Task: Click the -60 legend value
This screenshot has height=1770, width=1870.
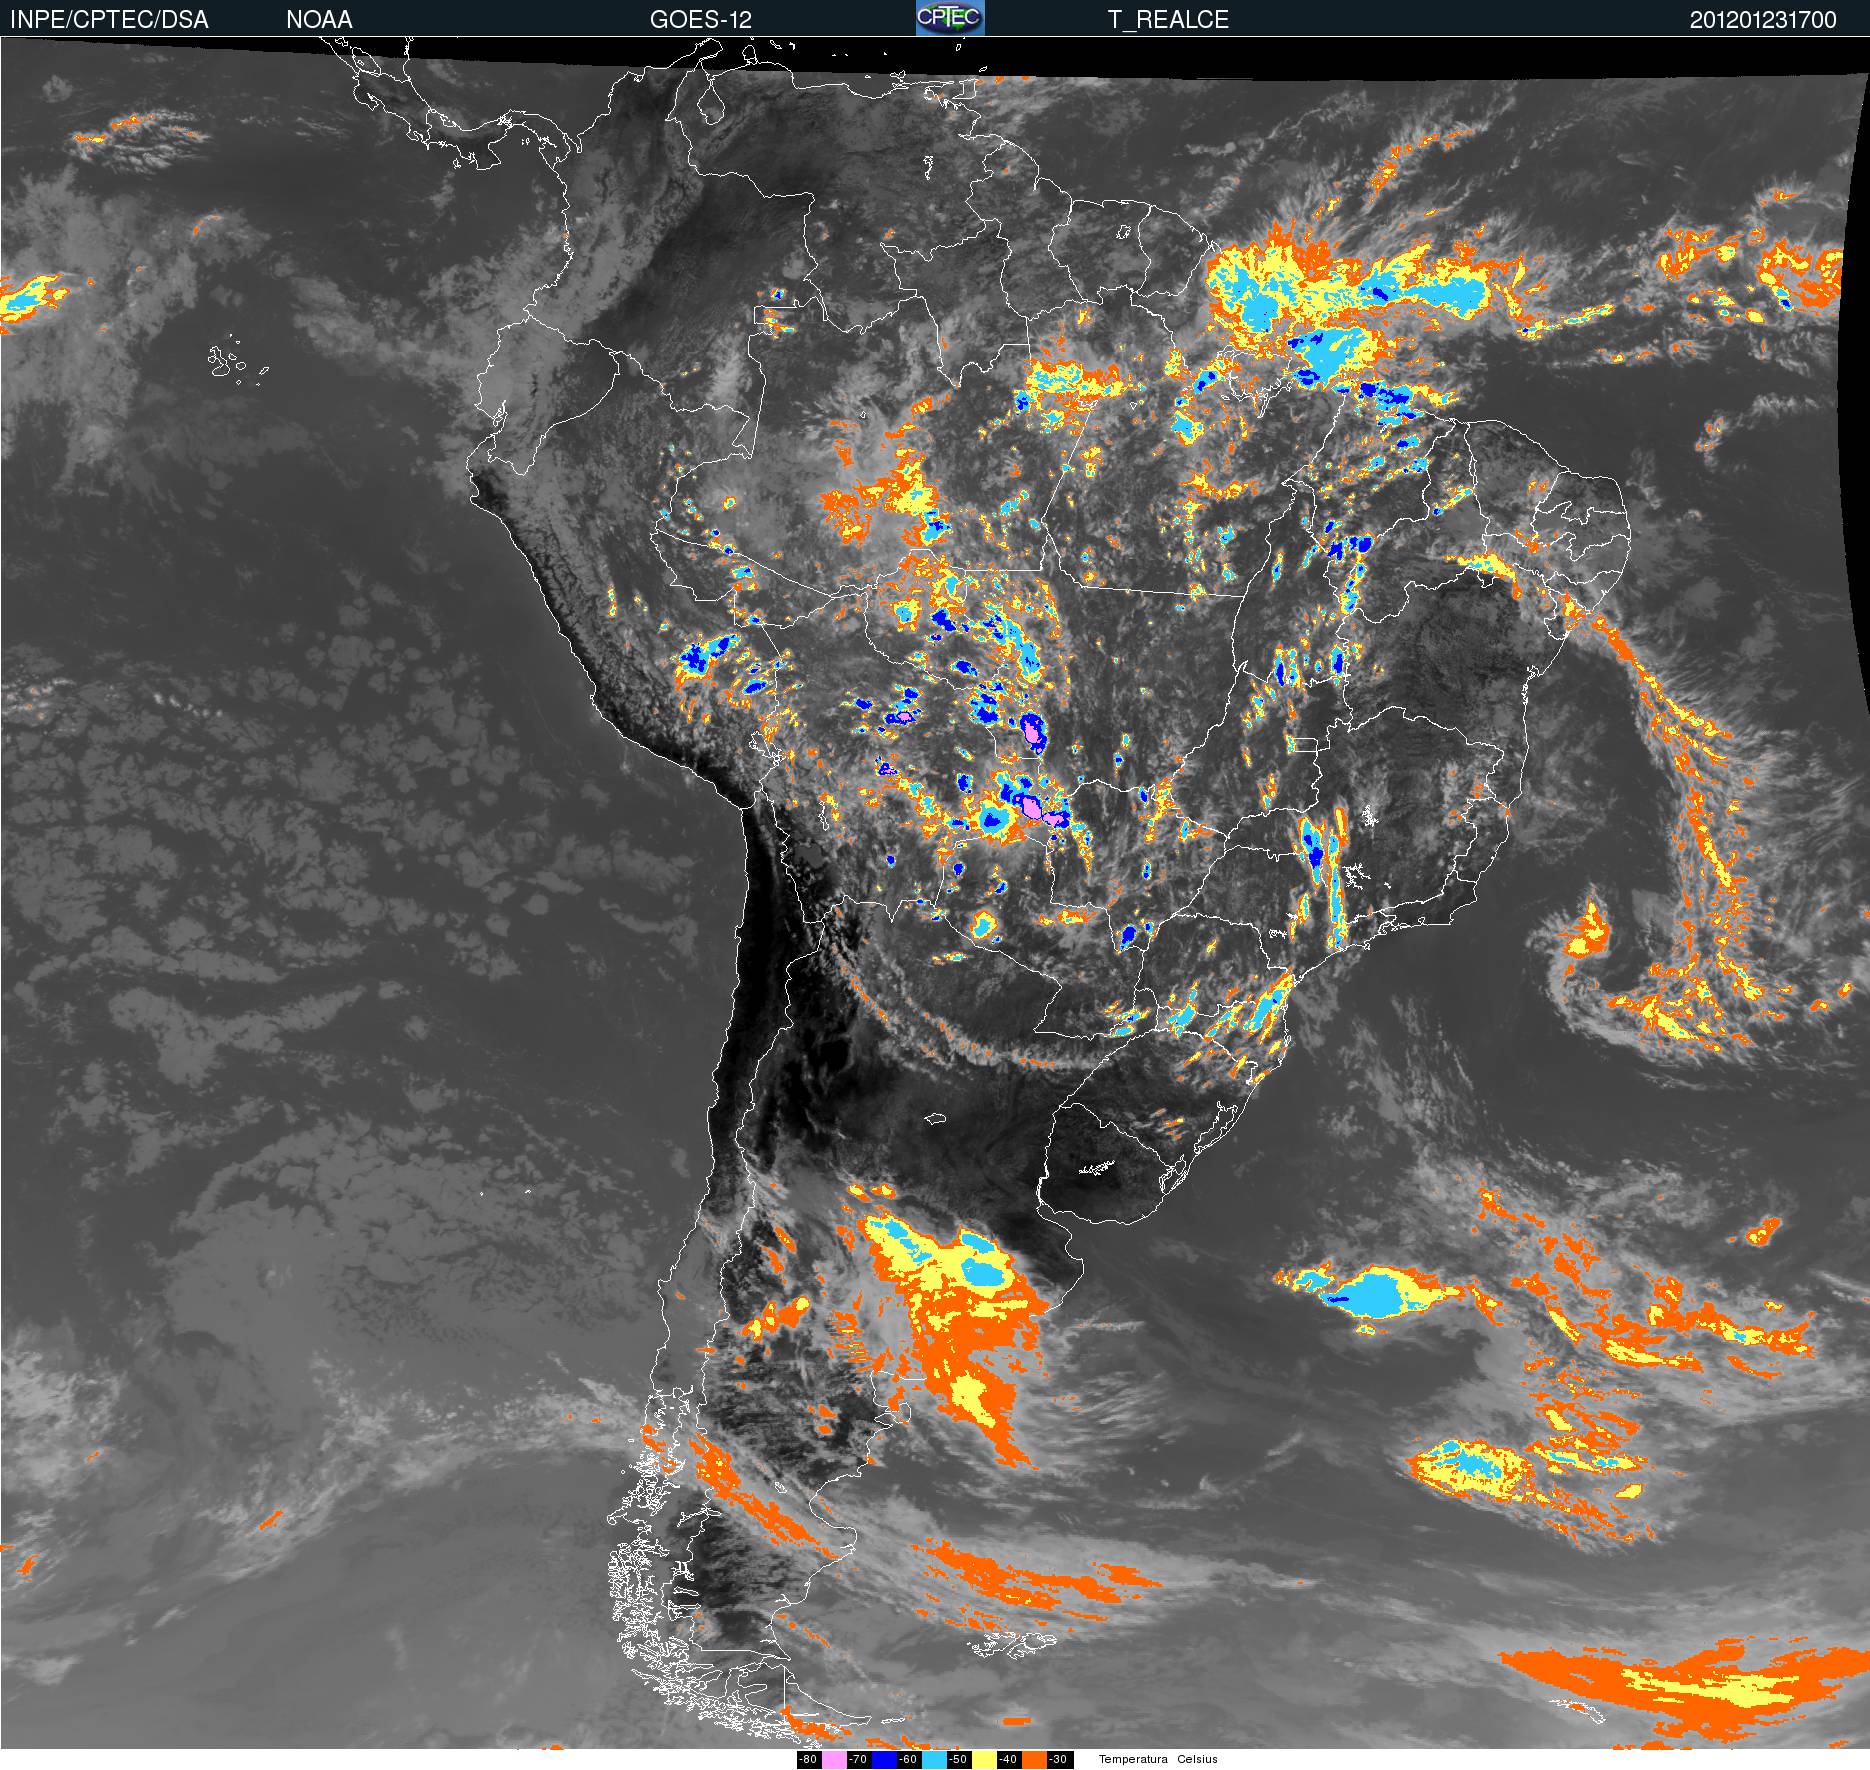Action: [908, 1759]
